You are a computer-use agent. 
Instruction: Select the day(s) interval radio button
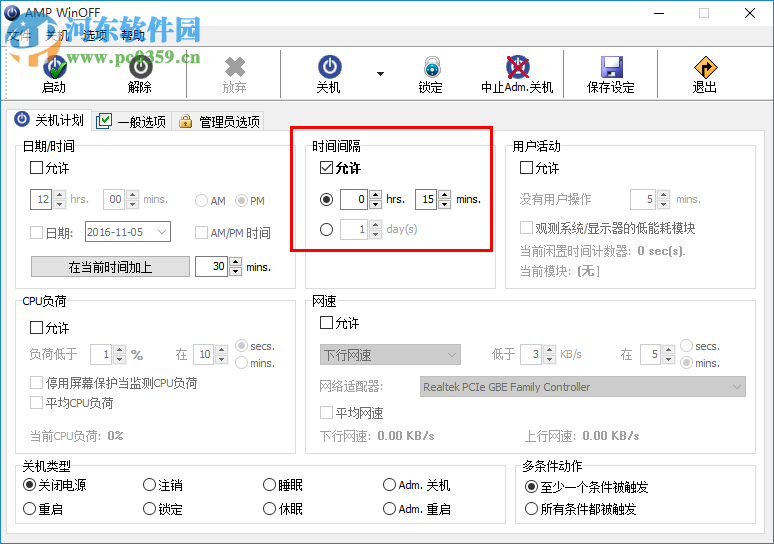tap(326, 230)
